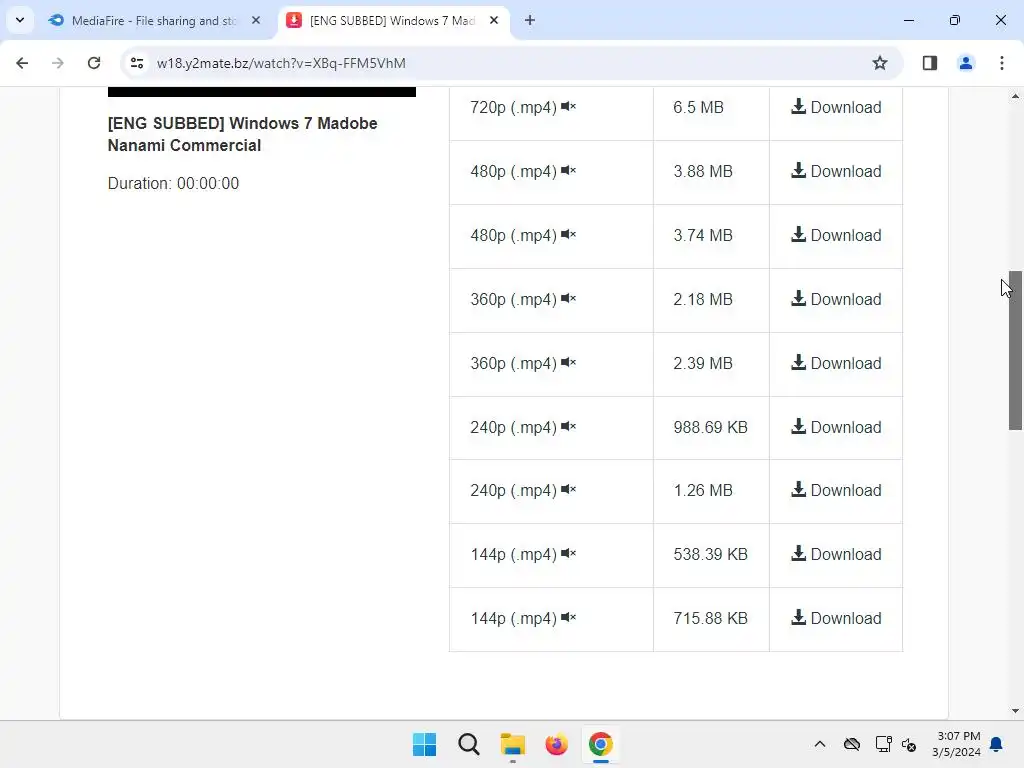Click muted speaker icon in 2.39 MB row

coord(568,362)
